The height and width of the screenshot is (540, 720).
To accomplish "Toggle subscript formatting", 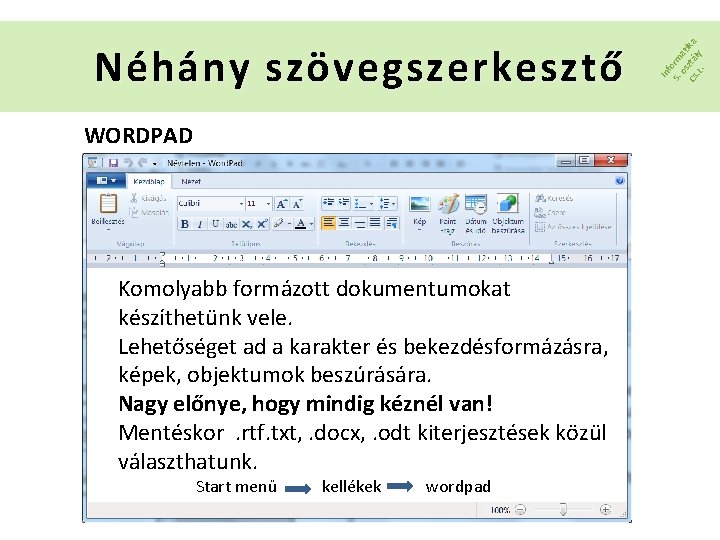I will coord(247,224).
